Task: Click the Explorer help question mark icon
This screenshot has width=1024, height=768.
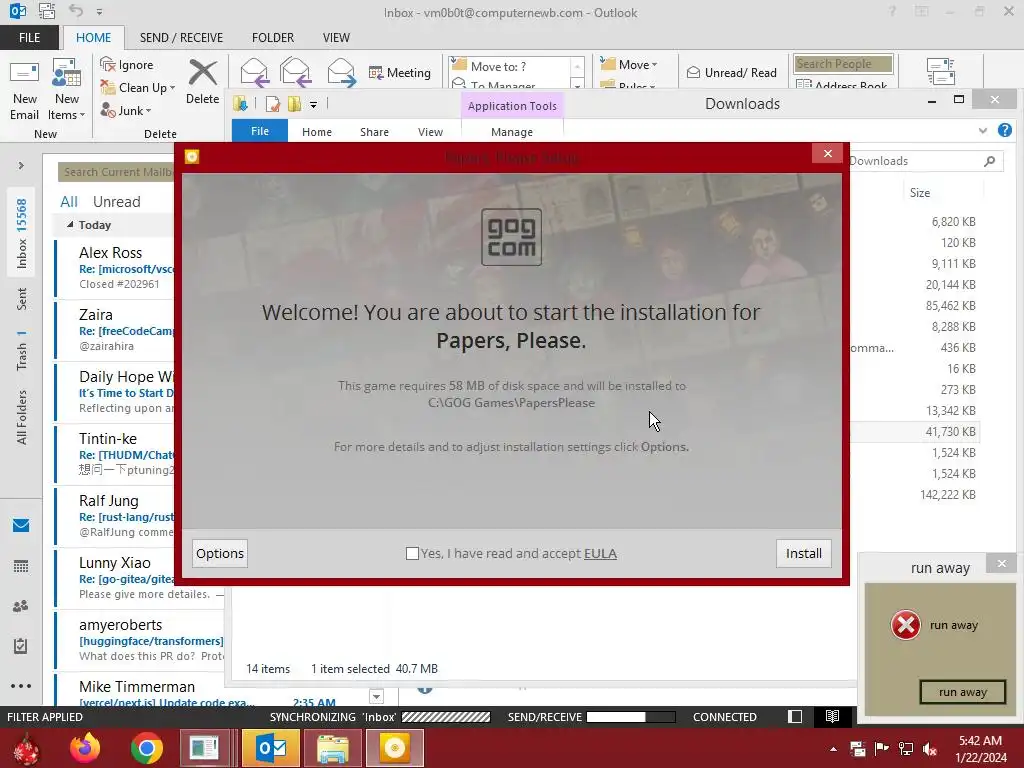Action: click(x=1005, y=131)
